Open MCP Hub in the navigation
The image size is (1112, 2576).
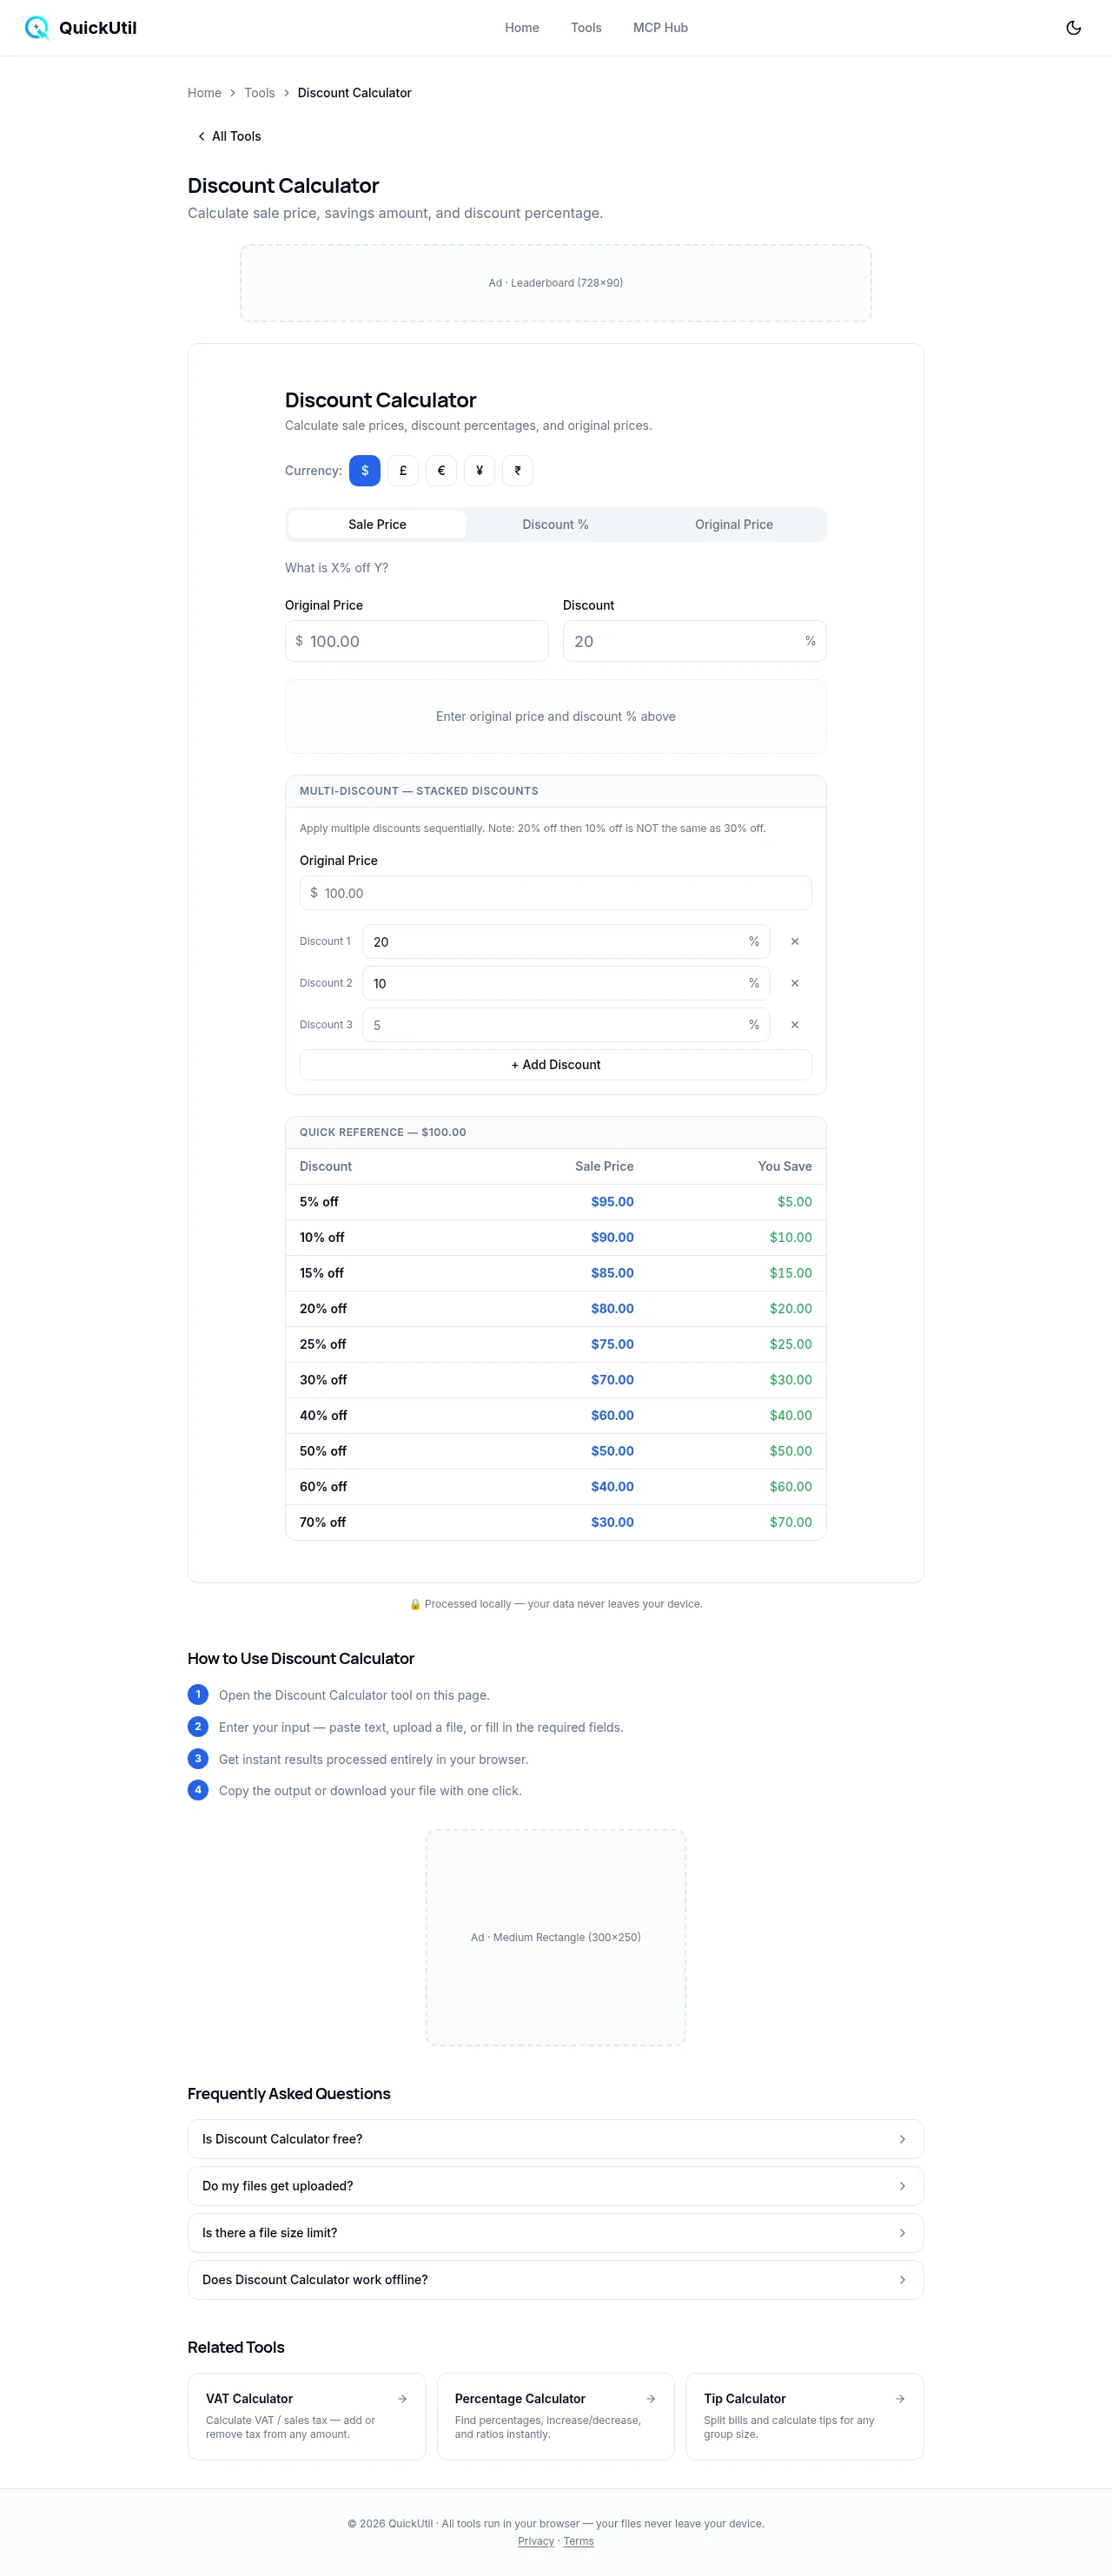tap(660, 28)
